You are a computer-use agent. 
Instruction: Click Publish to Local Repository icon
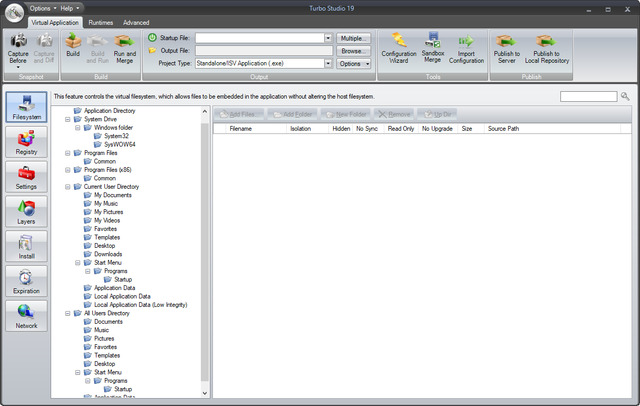tap(550, 49)
